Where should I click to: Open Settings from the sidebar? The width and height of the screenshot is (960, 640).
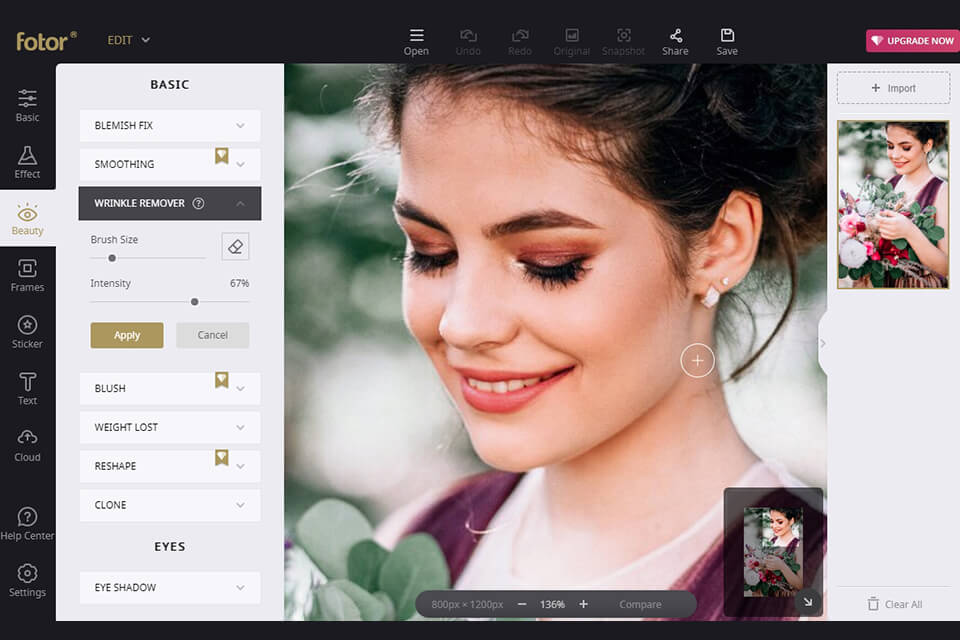coord(27,580)
